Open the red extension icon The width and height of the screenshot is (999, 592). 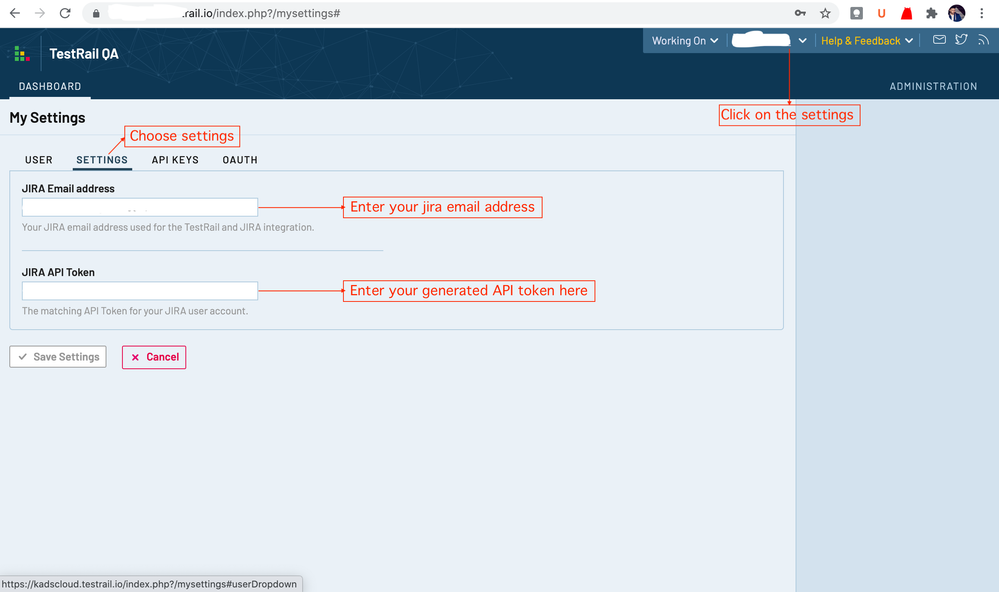click(x=906, y=13)
